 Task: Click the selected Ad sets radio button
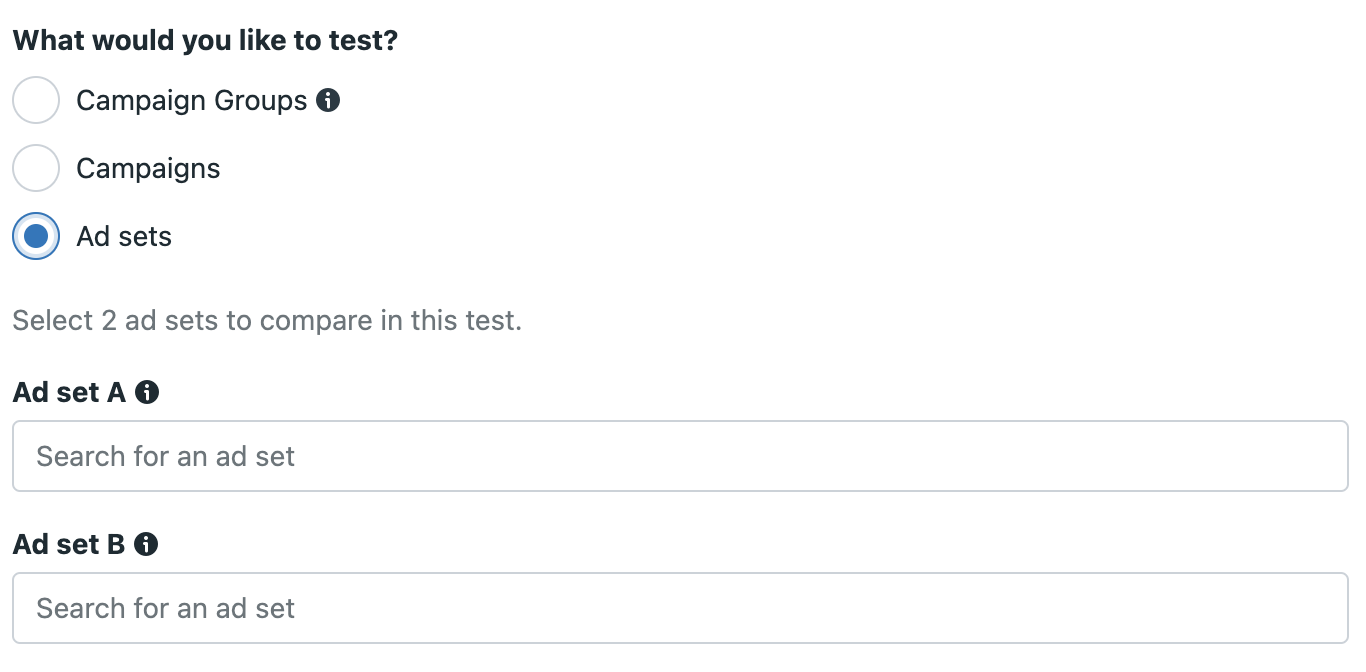36,236
